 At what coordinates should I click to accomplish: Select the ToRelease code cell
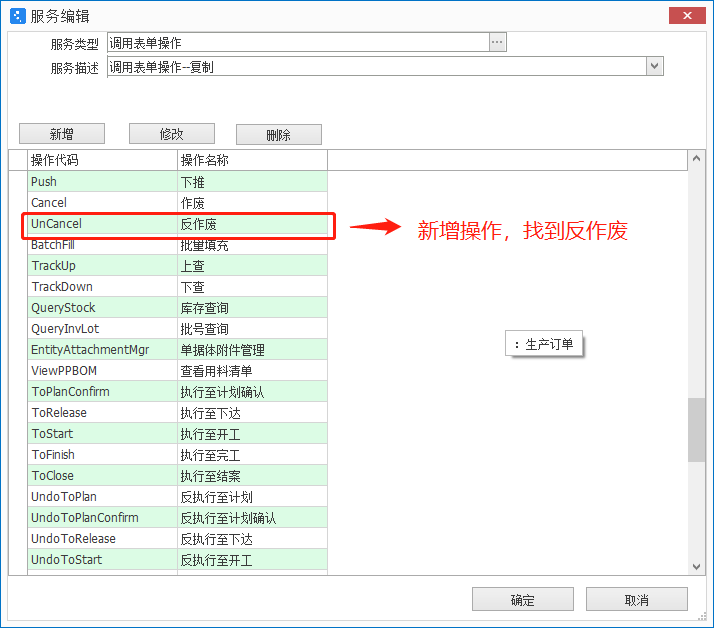coord(102,412)
